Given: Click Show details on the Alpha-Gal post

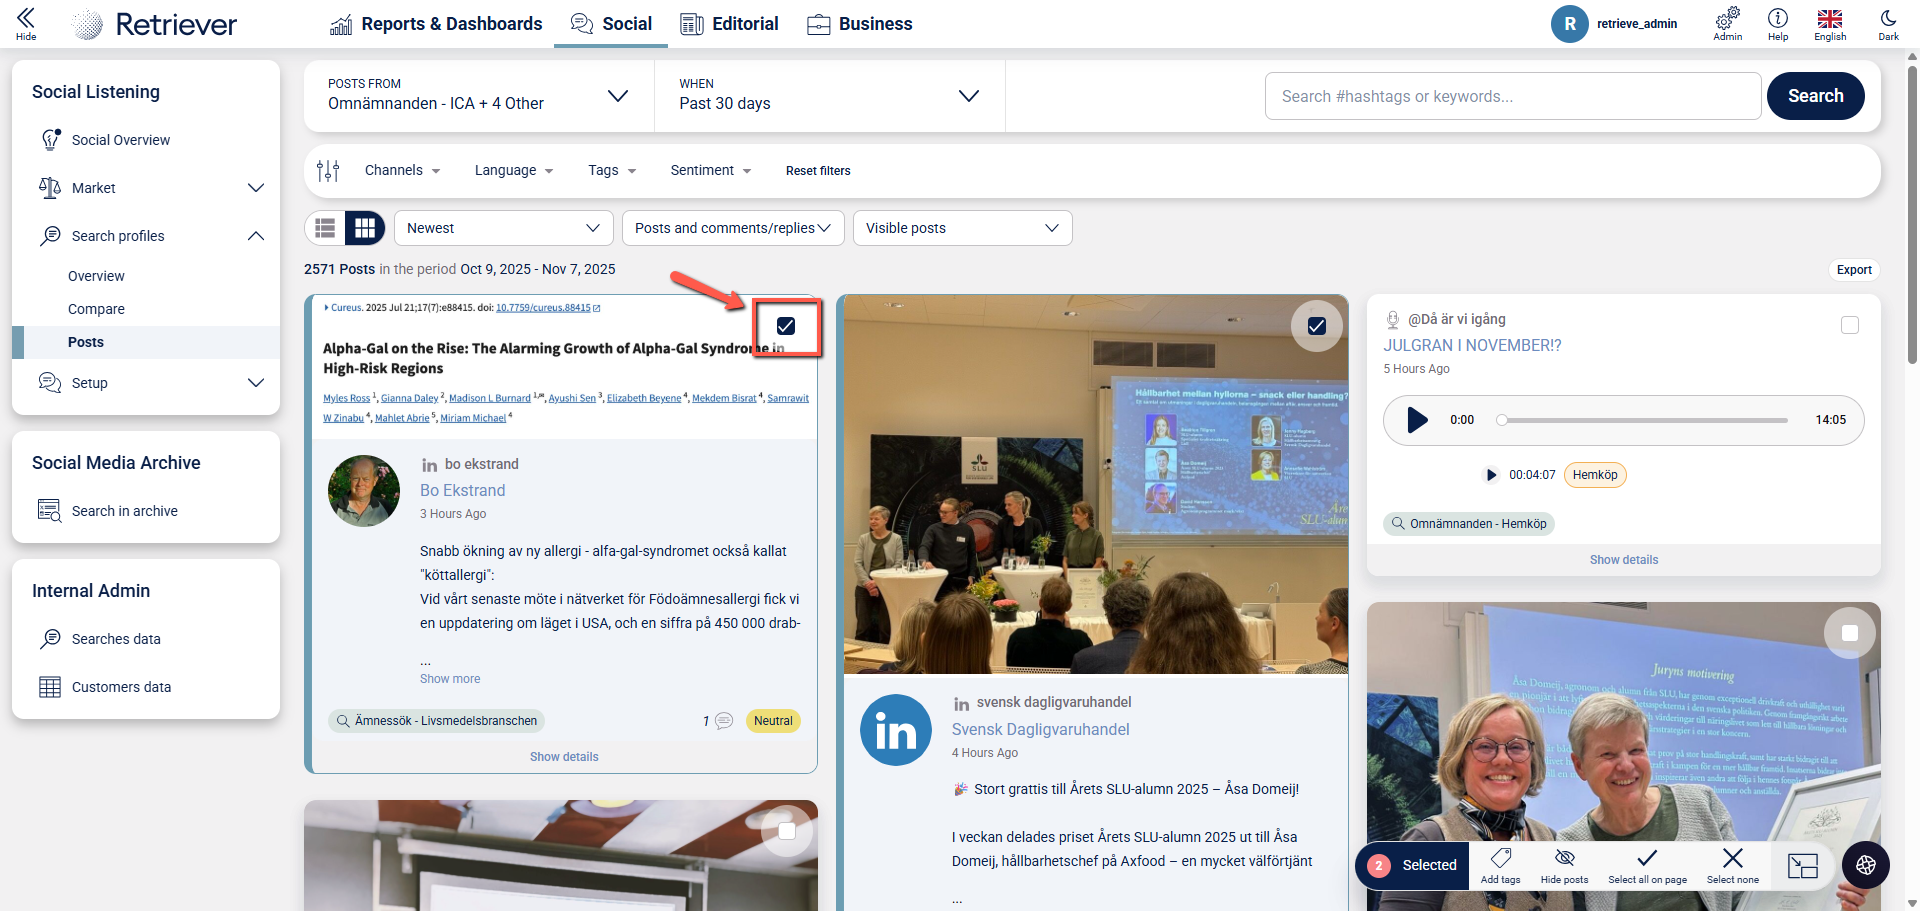Looking at the screenshot, I should point(564,757).
